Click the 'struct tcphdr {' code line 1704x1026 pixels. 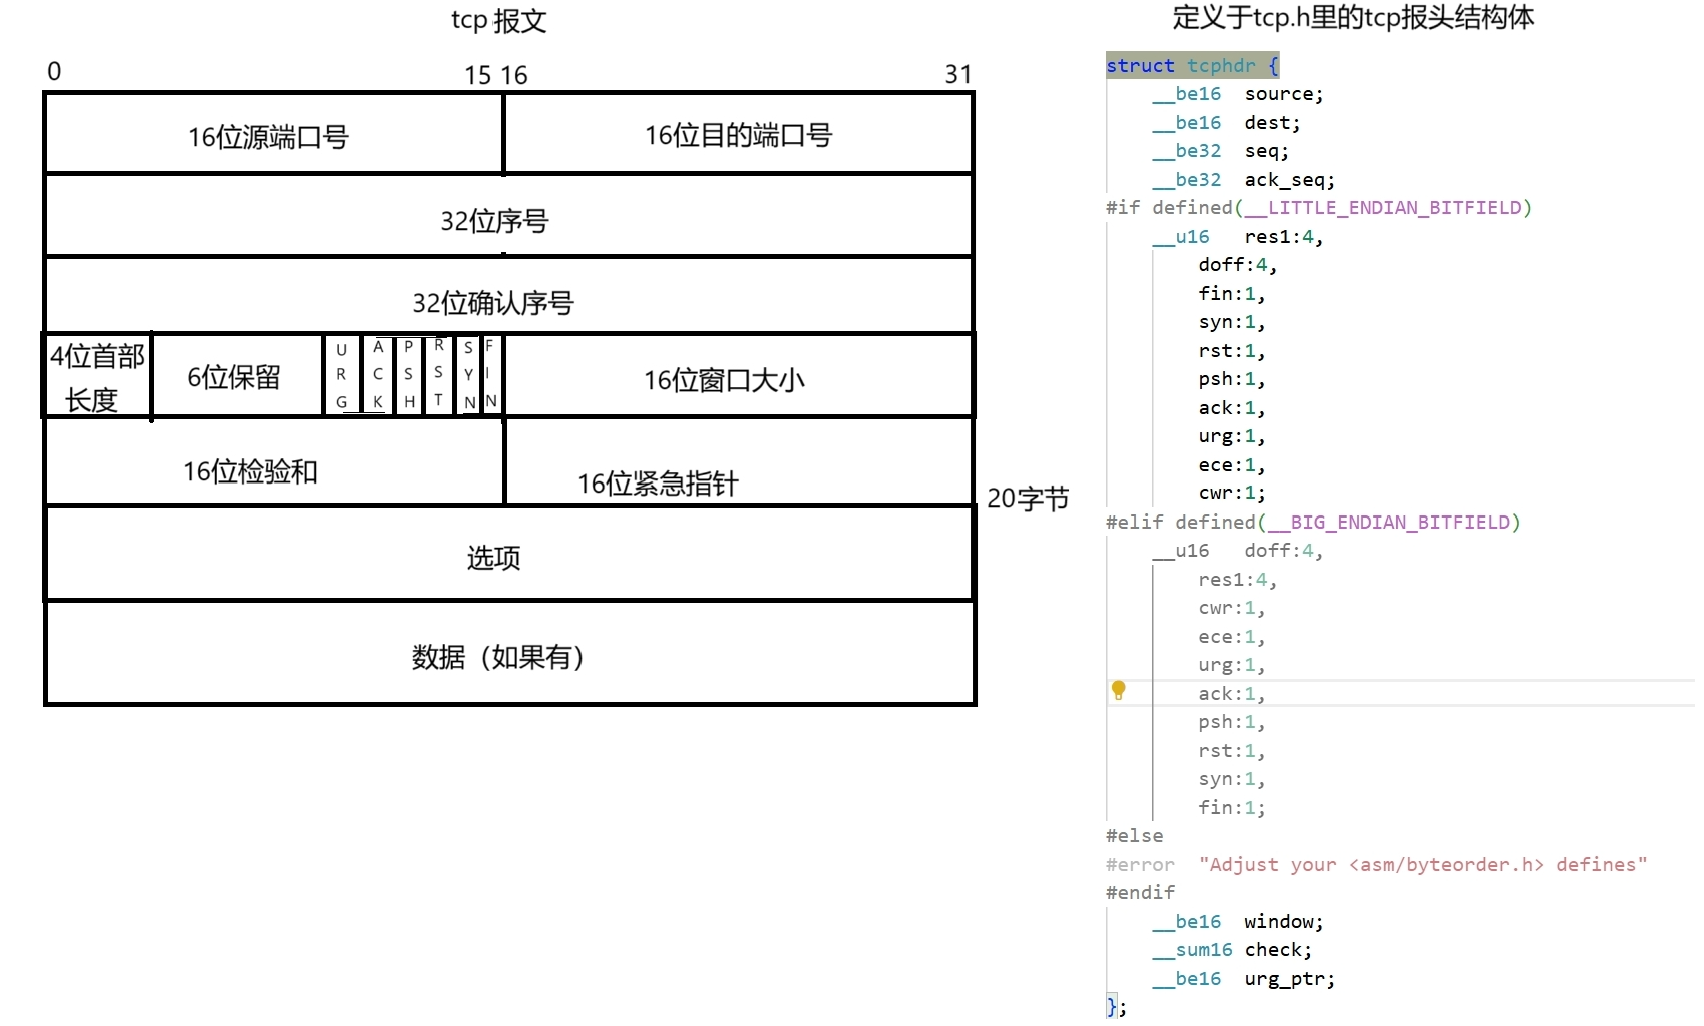pos(1192,65)
